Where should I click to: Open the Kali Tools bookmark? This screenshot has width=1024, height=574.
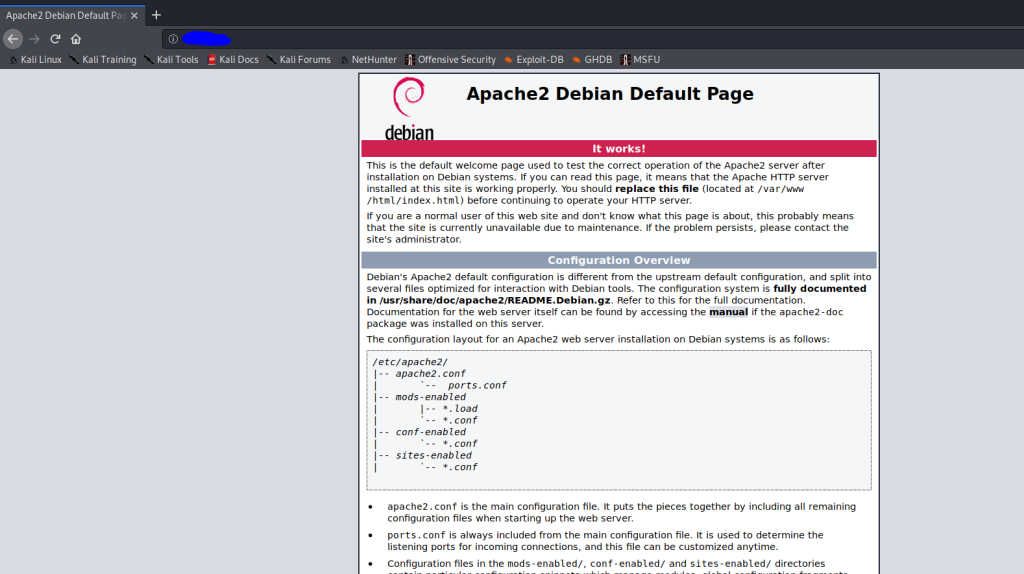[171, 59]
